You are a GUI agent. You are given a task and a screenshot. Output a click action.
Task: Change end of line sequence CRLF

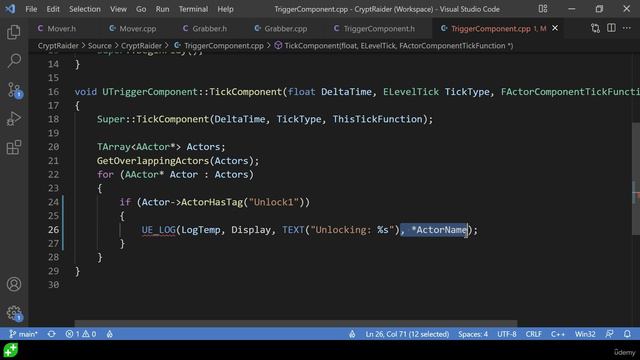[533, 334]
